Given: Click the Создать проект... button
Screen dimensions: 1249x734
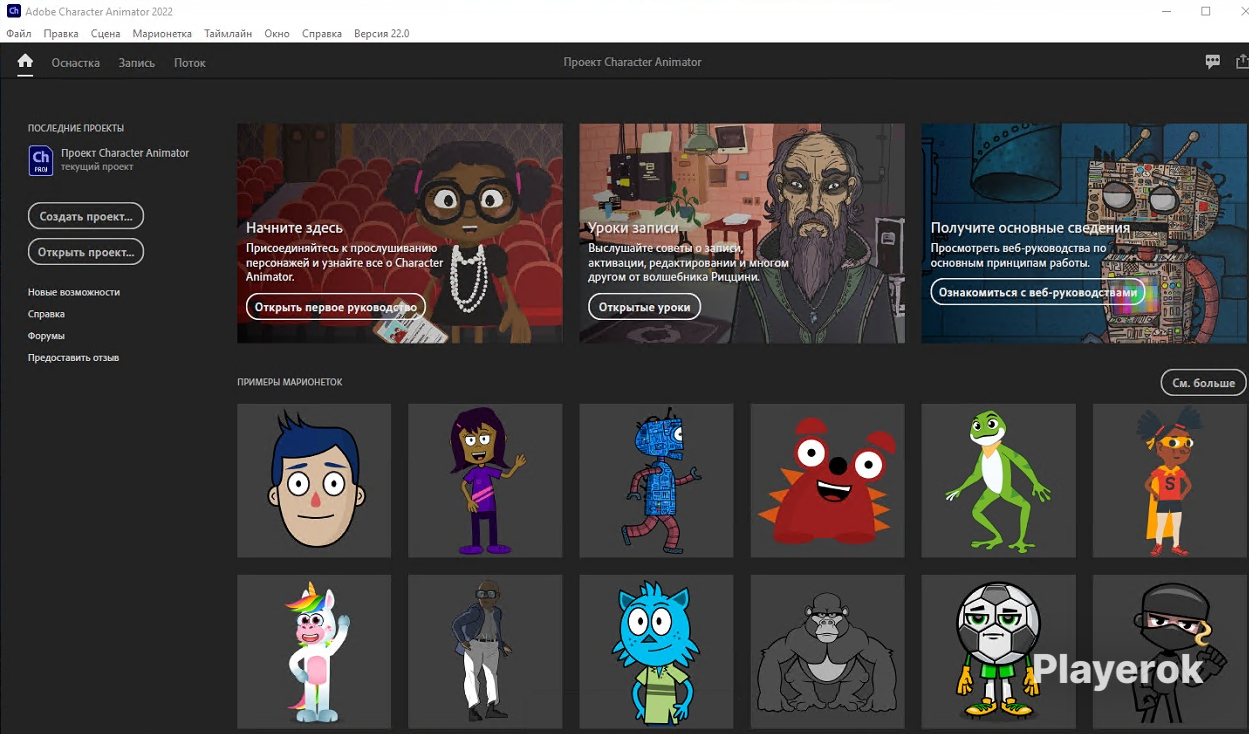Looking at the screenshot, I should (86, 216).
